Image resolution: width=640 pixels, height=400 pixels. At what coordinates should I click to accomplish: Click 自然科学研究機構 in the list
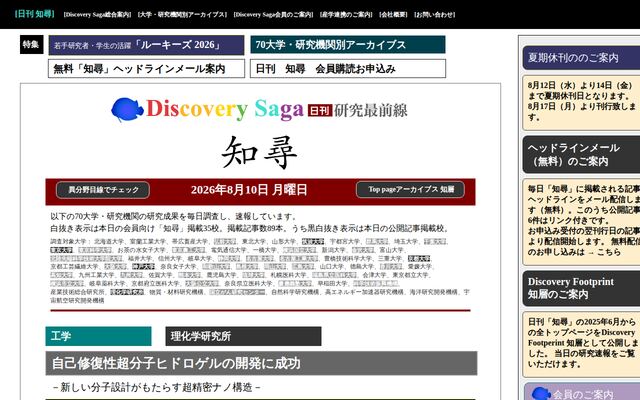[295, 292]
